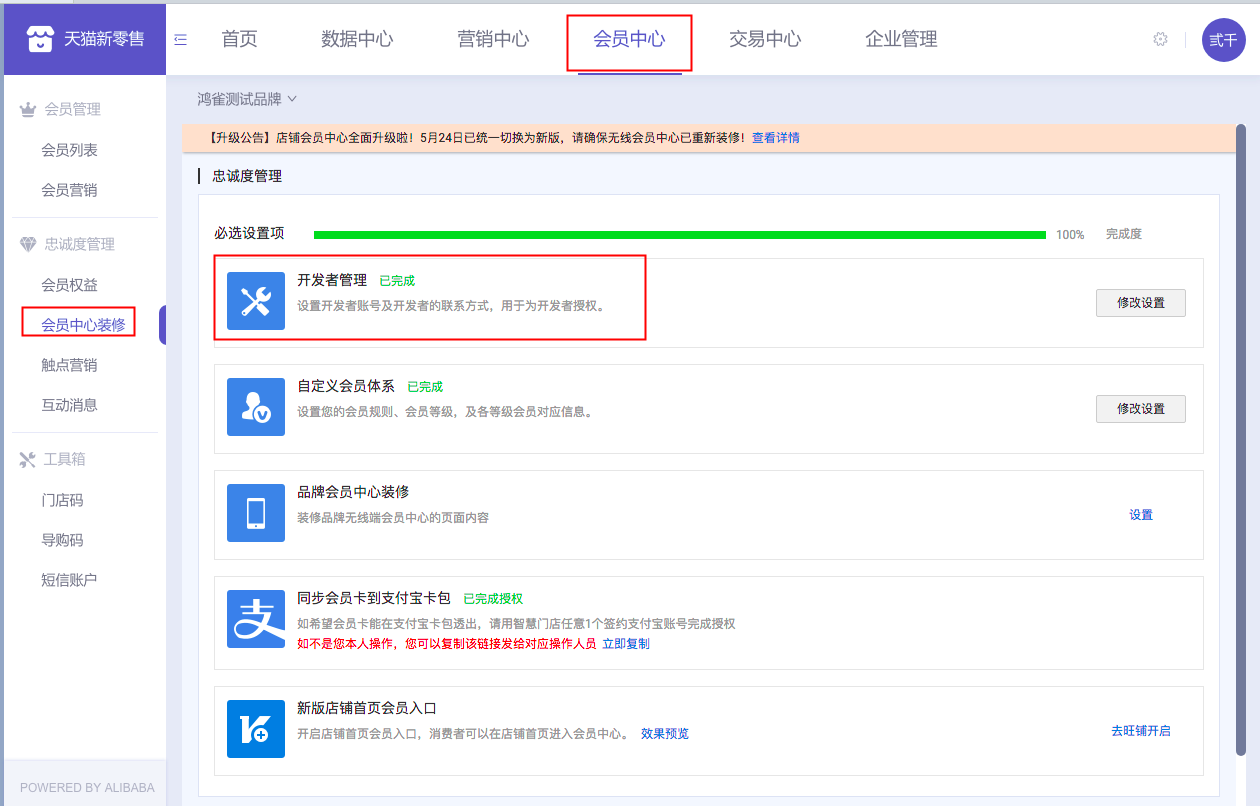Click the diamond icon beside 忠诚度管理
Image resolution: width=1260 pixels, height=806 pixels.
pos(28,244)
